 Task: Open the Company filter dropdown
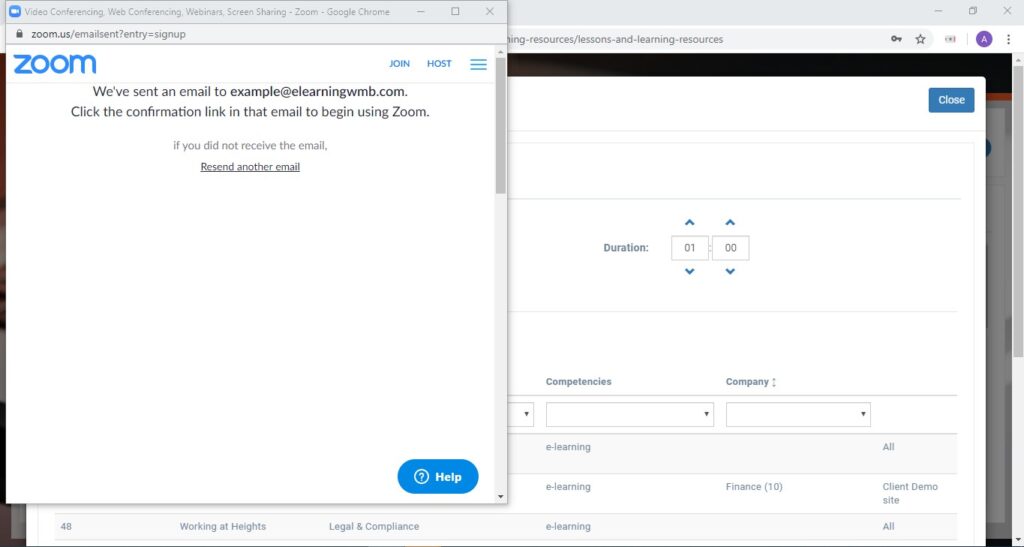pyautogui.click(x=798, y=414)
